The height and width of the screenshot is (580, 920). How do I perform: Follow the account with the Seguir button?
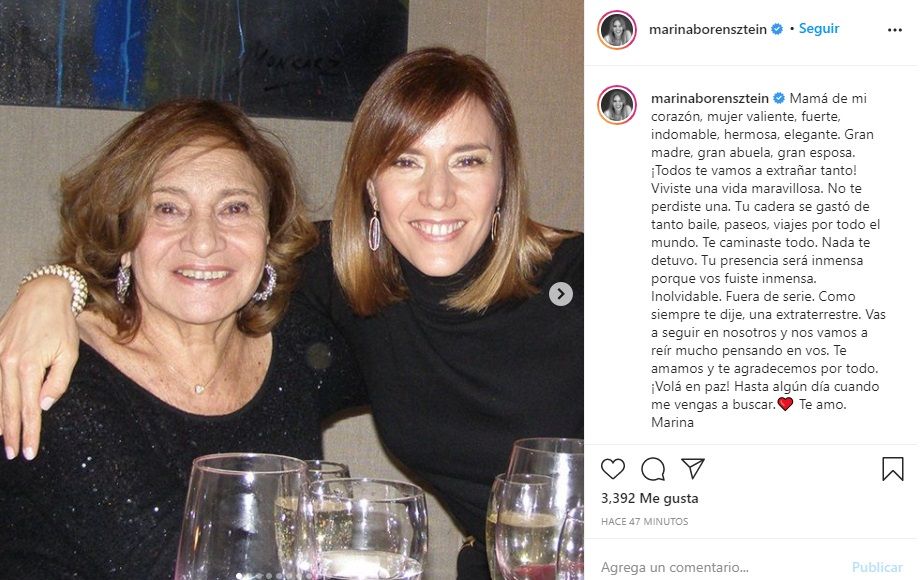click(819, 30)
